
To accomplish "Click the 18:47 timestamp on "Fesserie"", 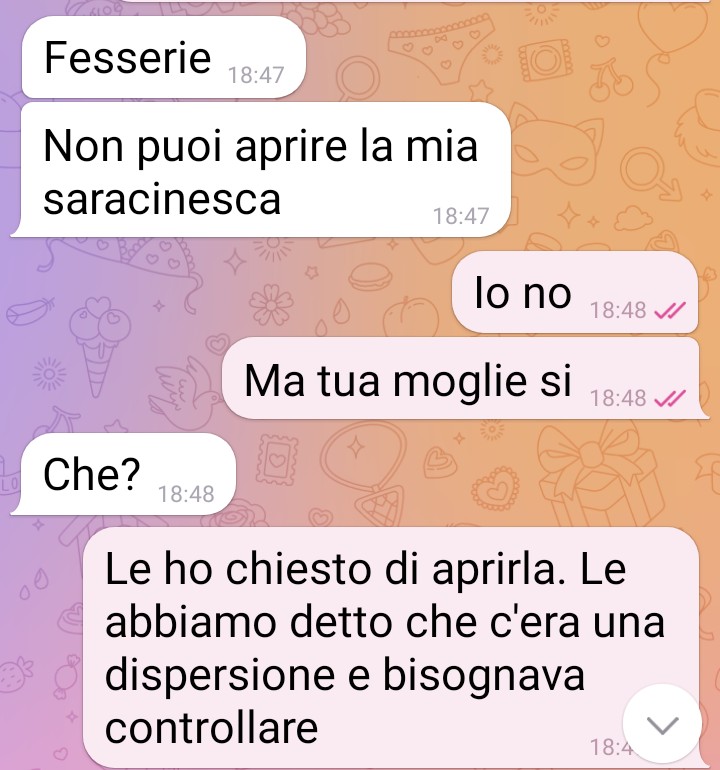I will point(256,75).
